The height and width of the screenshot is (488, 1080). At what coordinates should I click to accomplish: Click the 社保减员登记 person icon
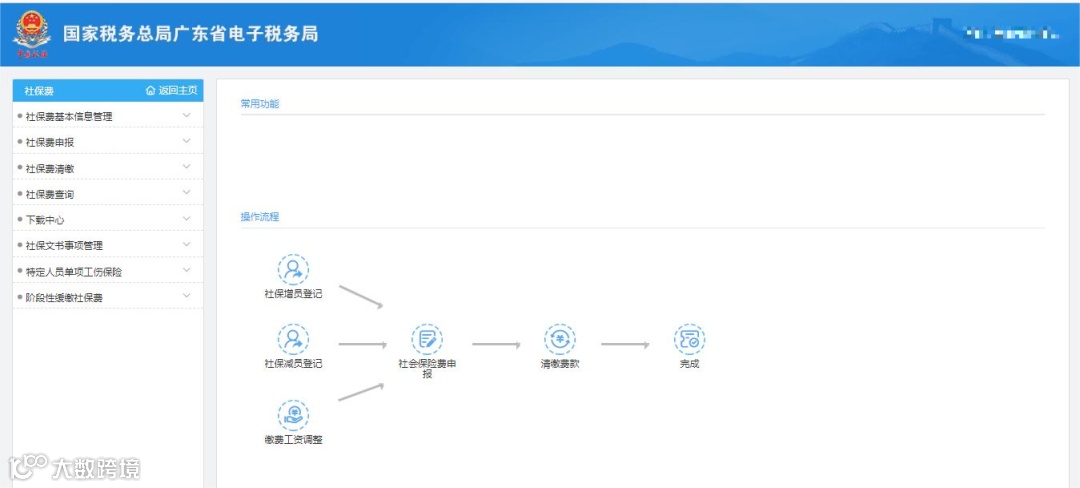pos(293,339)
